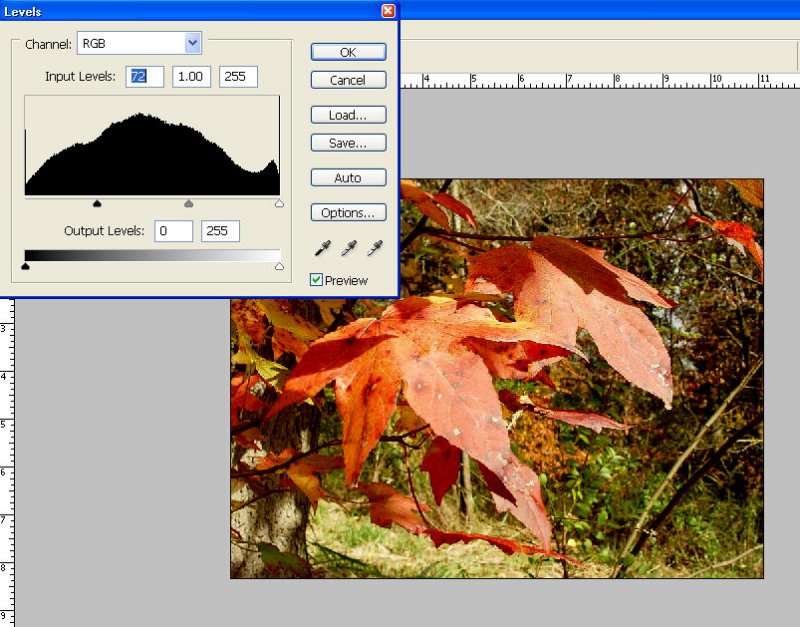Select the output black level slider

pyautogui.click(x=25, y=266)
